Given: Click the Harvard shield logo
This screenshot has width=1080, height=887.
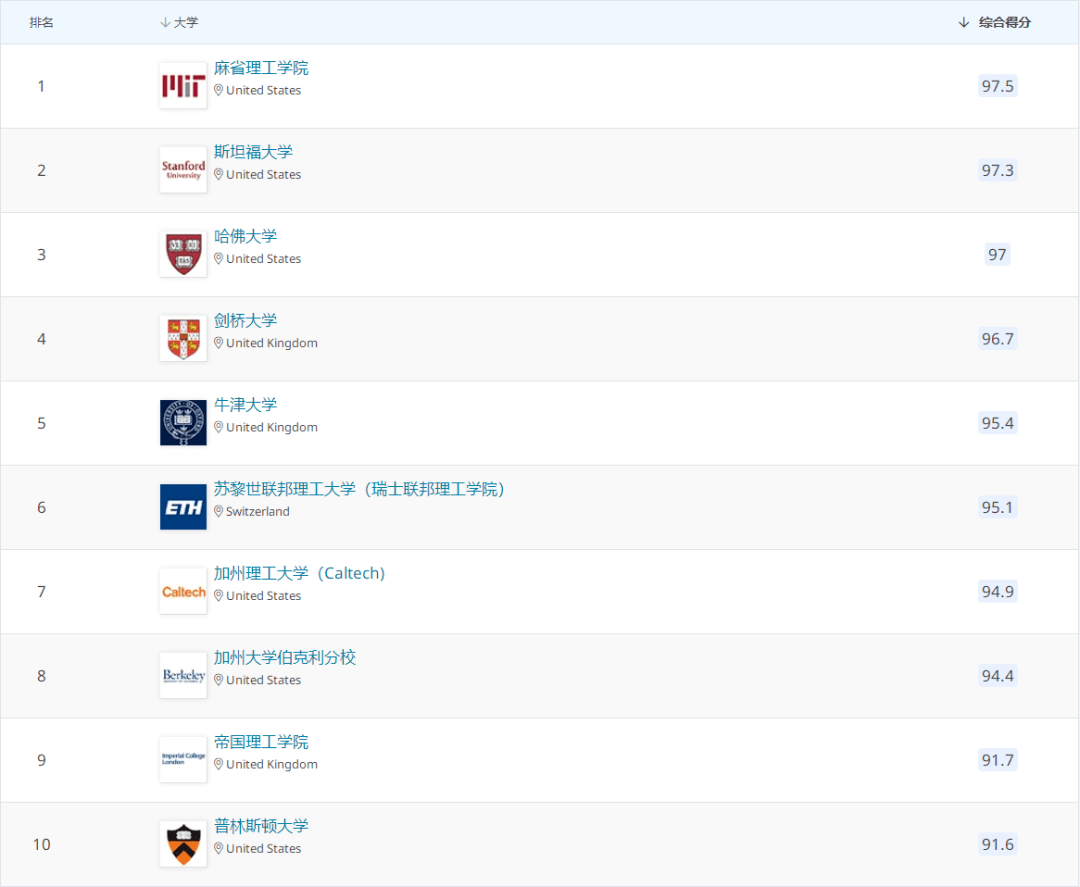Looking at the screenshot, I should tap(183, 254).
